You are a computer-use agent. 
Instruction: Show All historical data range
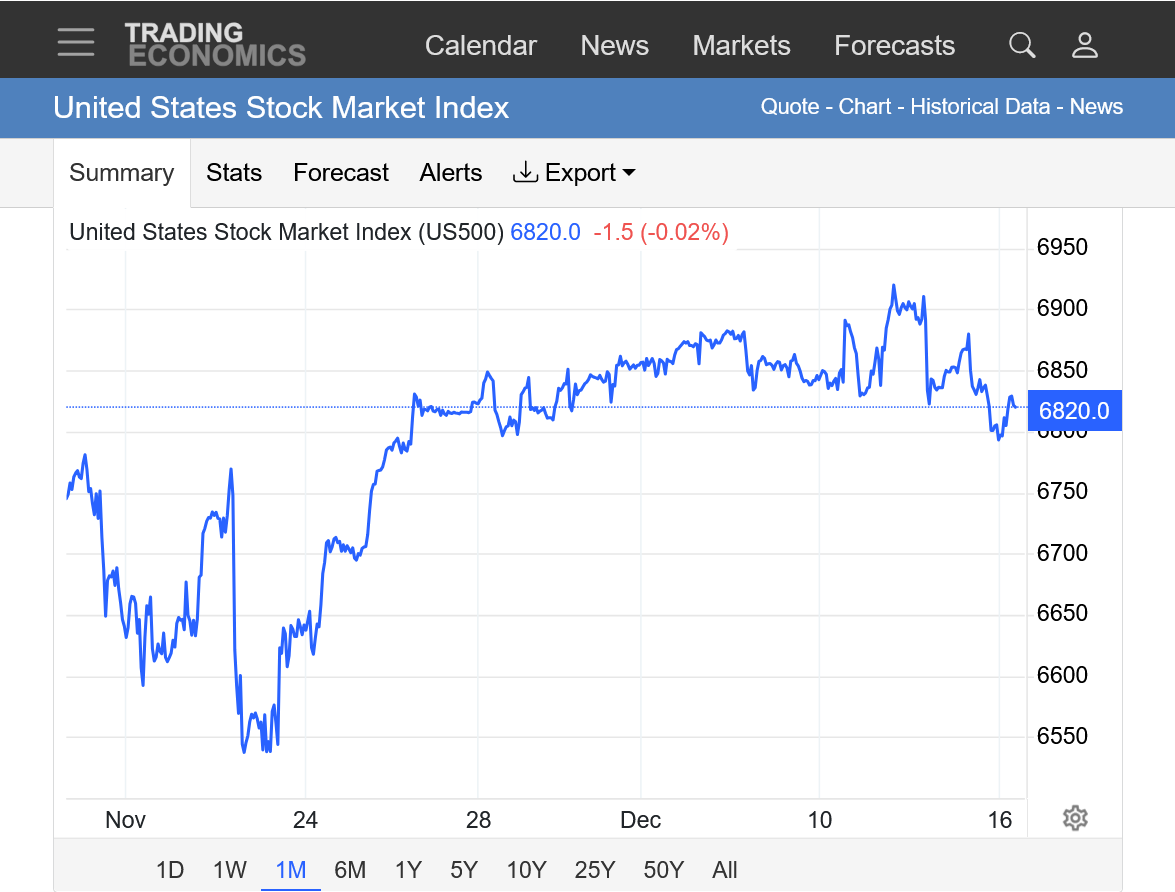725,870
